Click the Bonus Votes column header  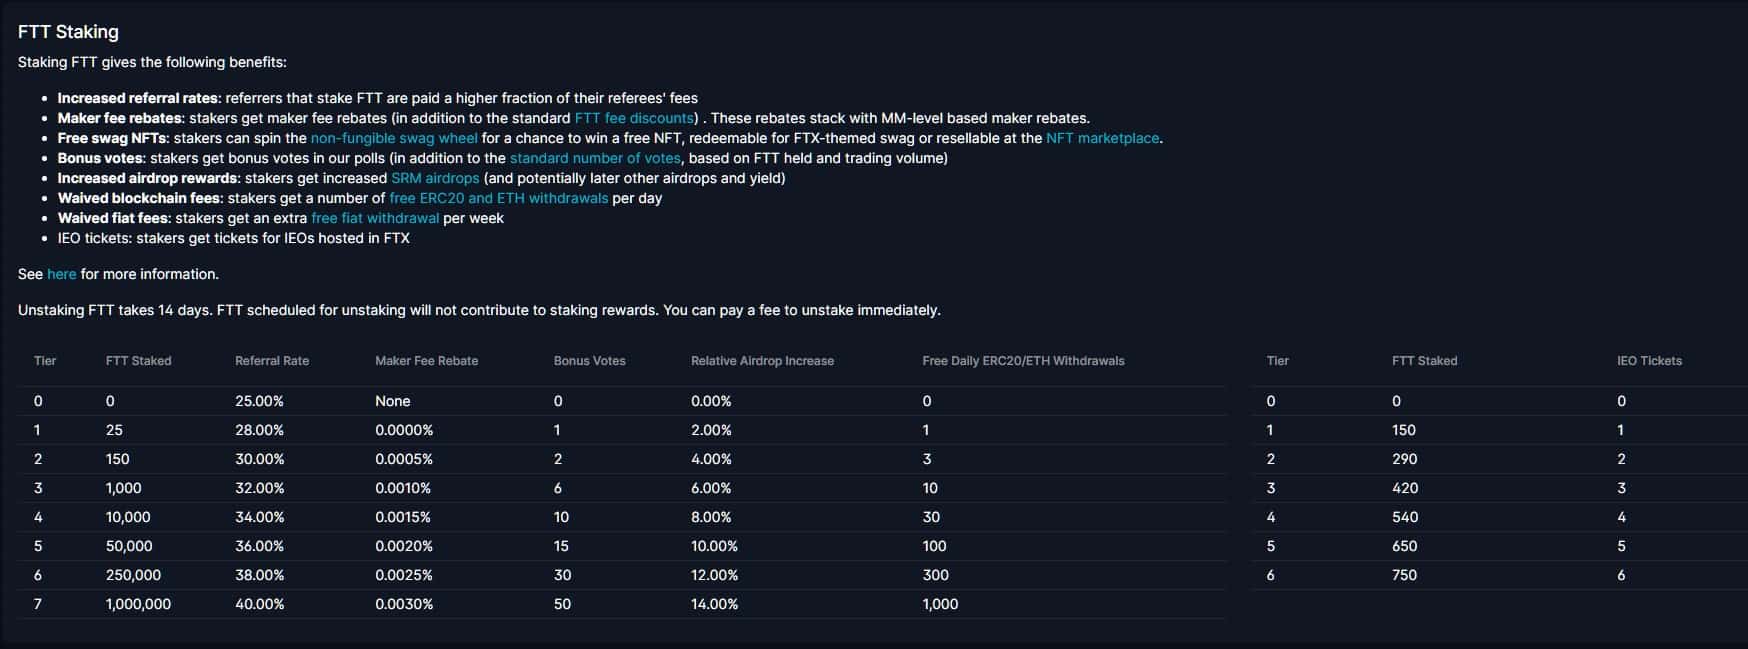click(590, 361)
